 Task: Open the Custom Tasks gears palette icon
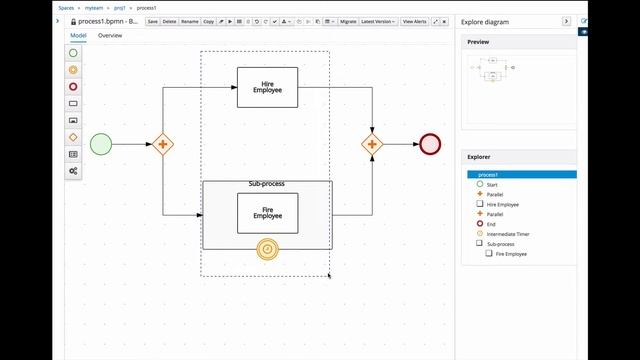(73, 171)
